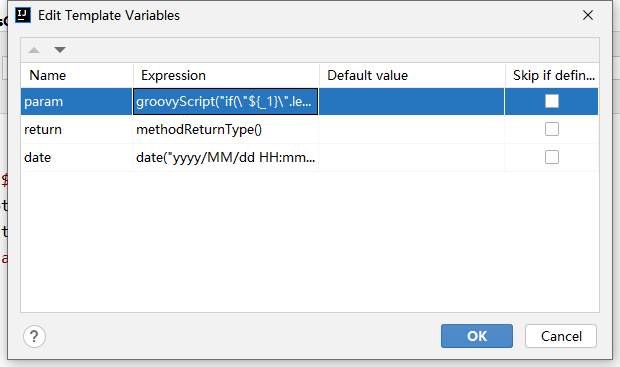The height and width of the screenshot is (367, 620).
Task: Enable Skip if defined for param
Action: pos(552,101)
